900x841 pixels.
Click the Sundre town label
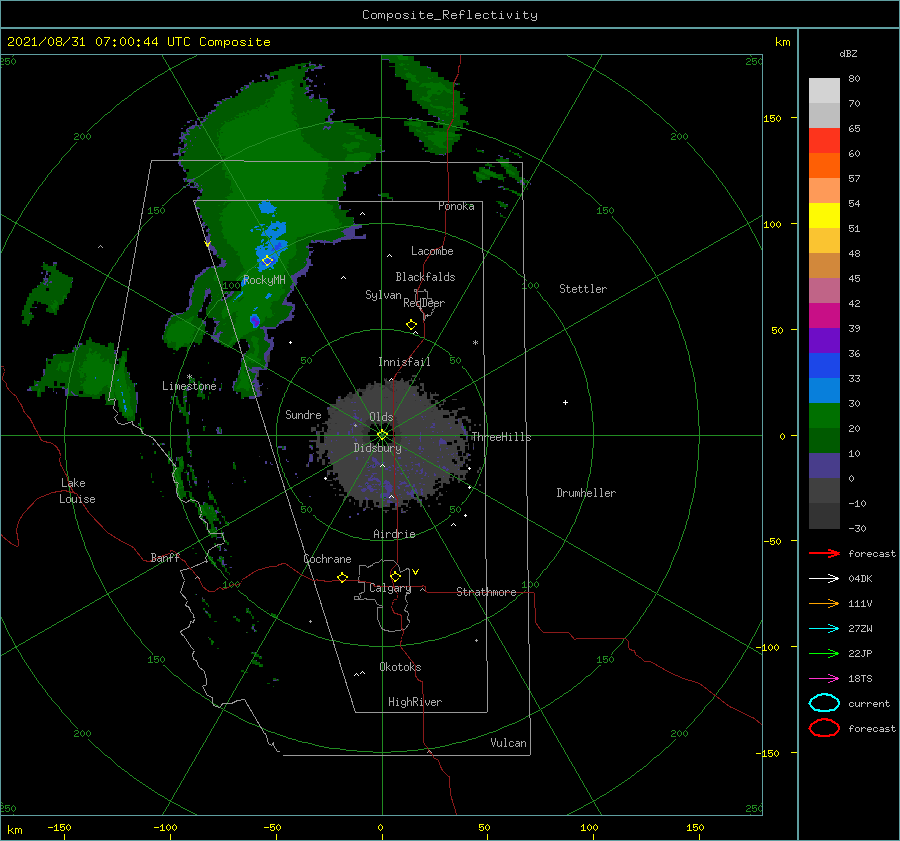click(x=303, y=414)
